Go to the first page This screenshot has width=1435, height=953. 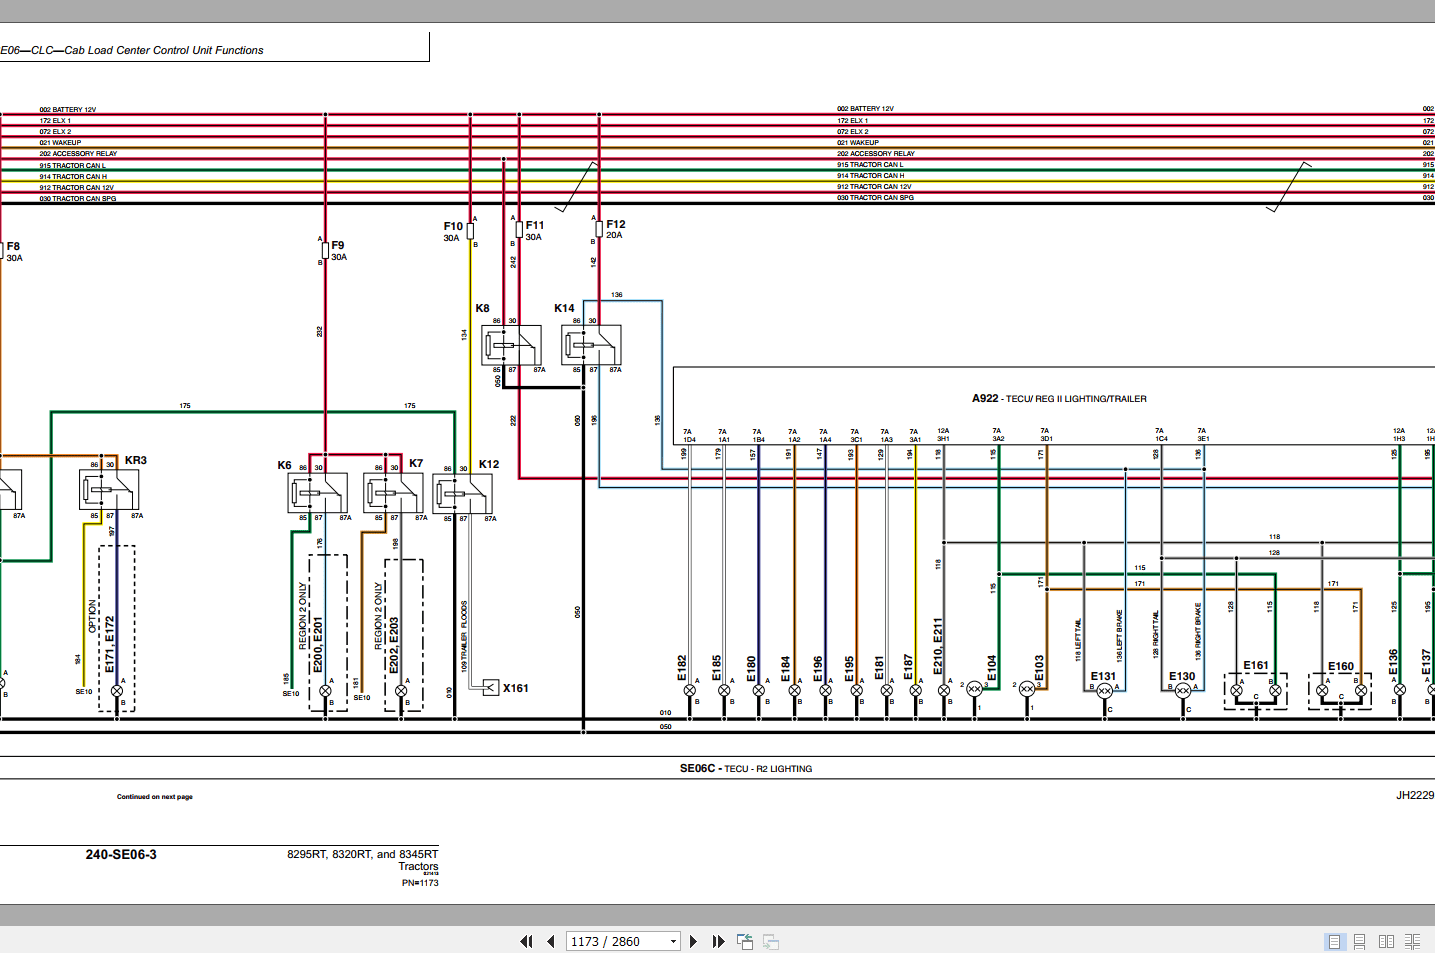coord(526,941)
